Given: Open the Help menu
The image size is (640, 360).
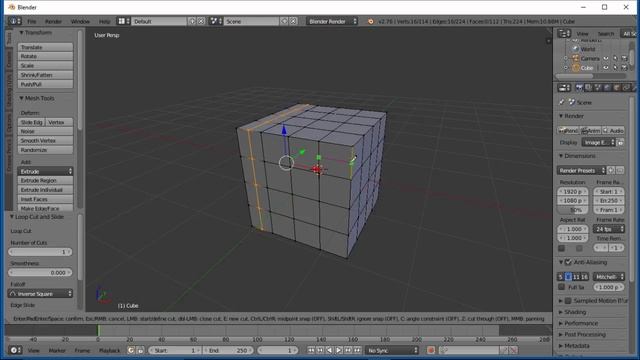Looking at the screenshot, I should tap(104, 21).
